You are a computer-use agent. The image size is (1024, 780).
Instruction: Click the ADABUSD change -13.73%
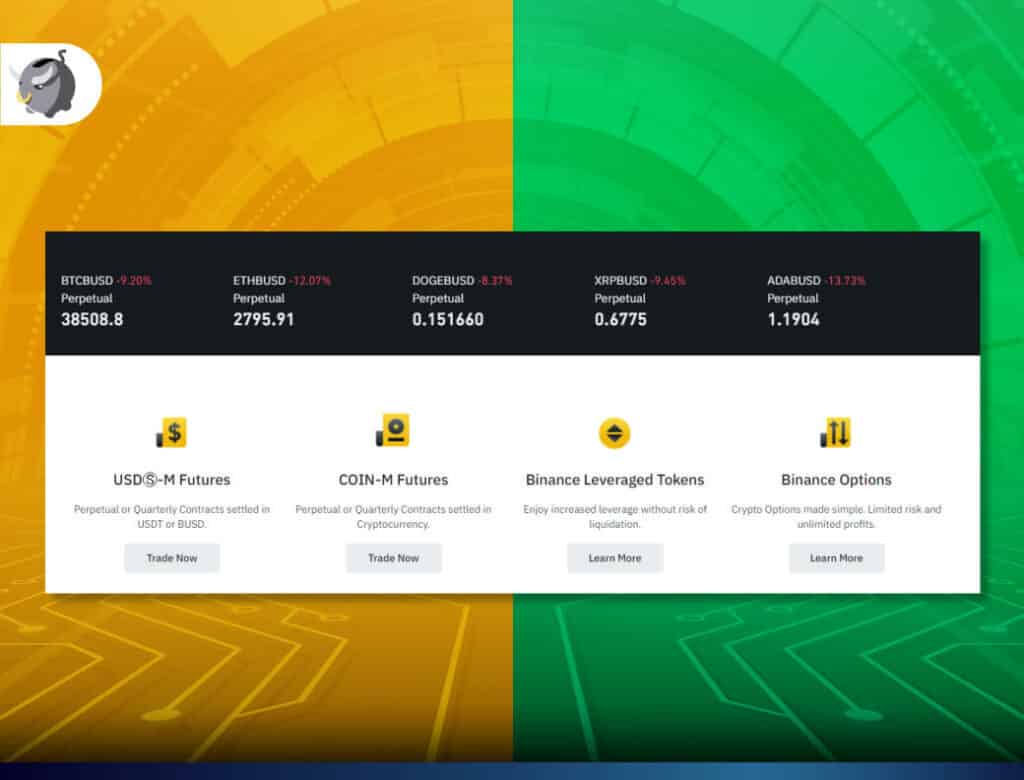(x=844, y=280)
